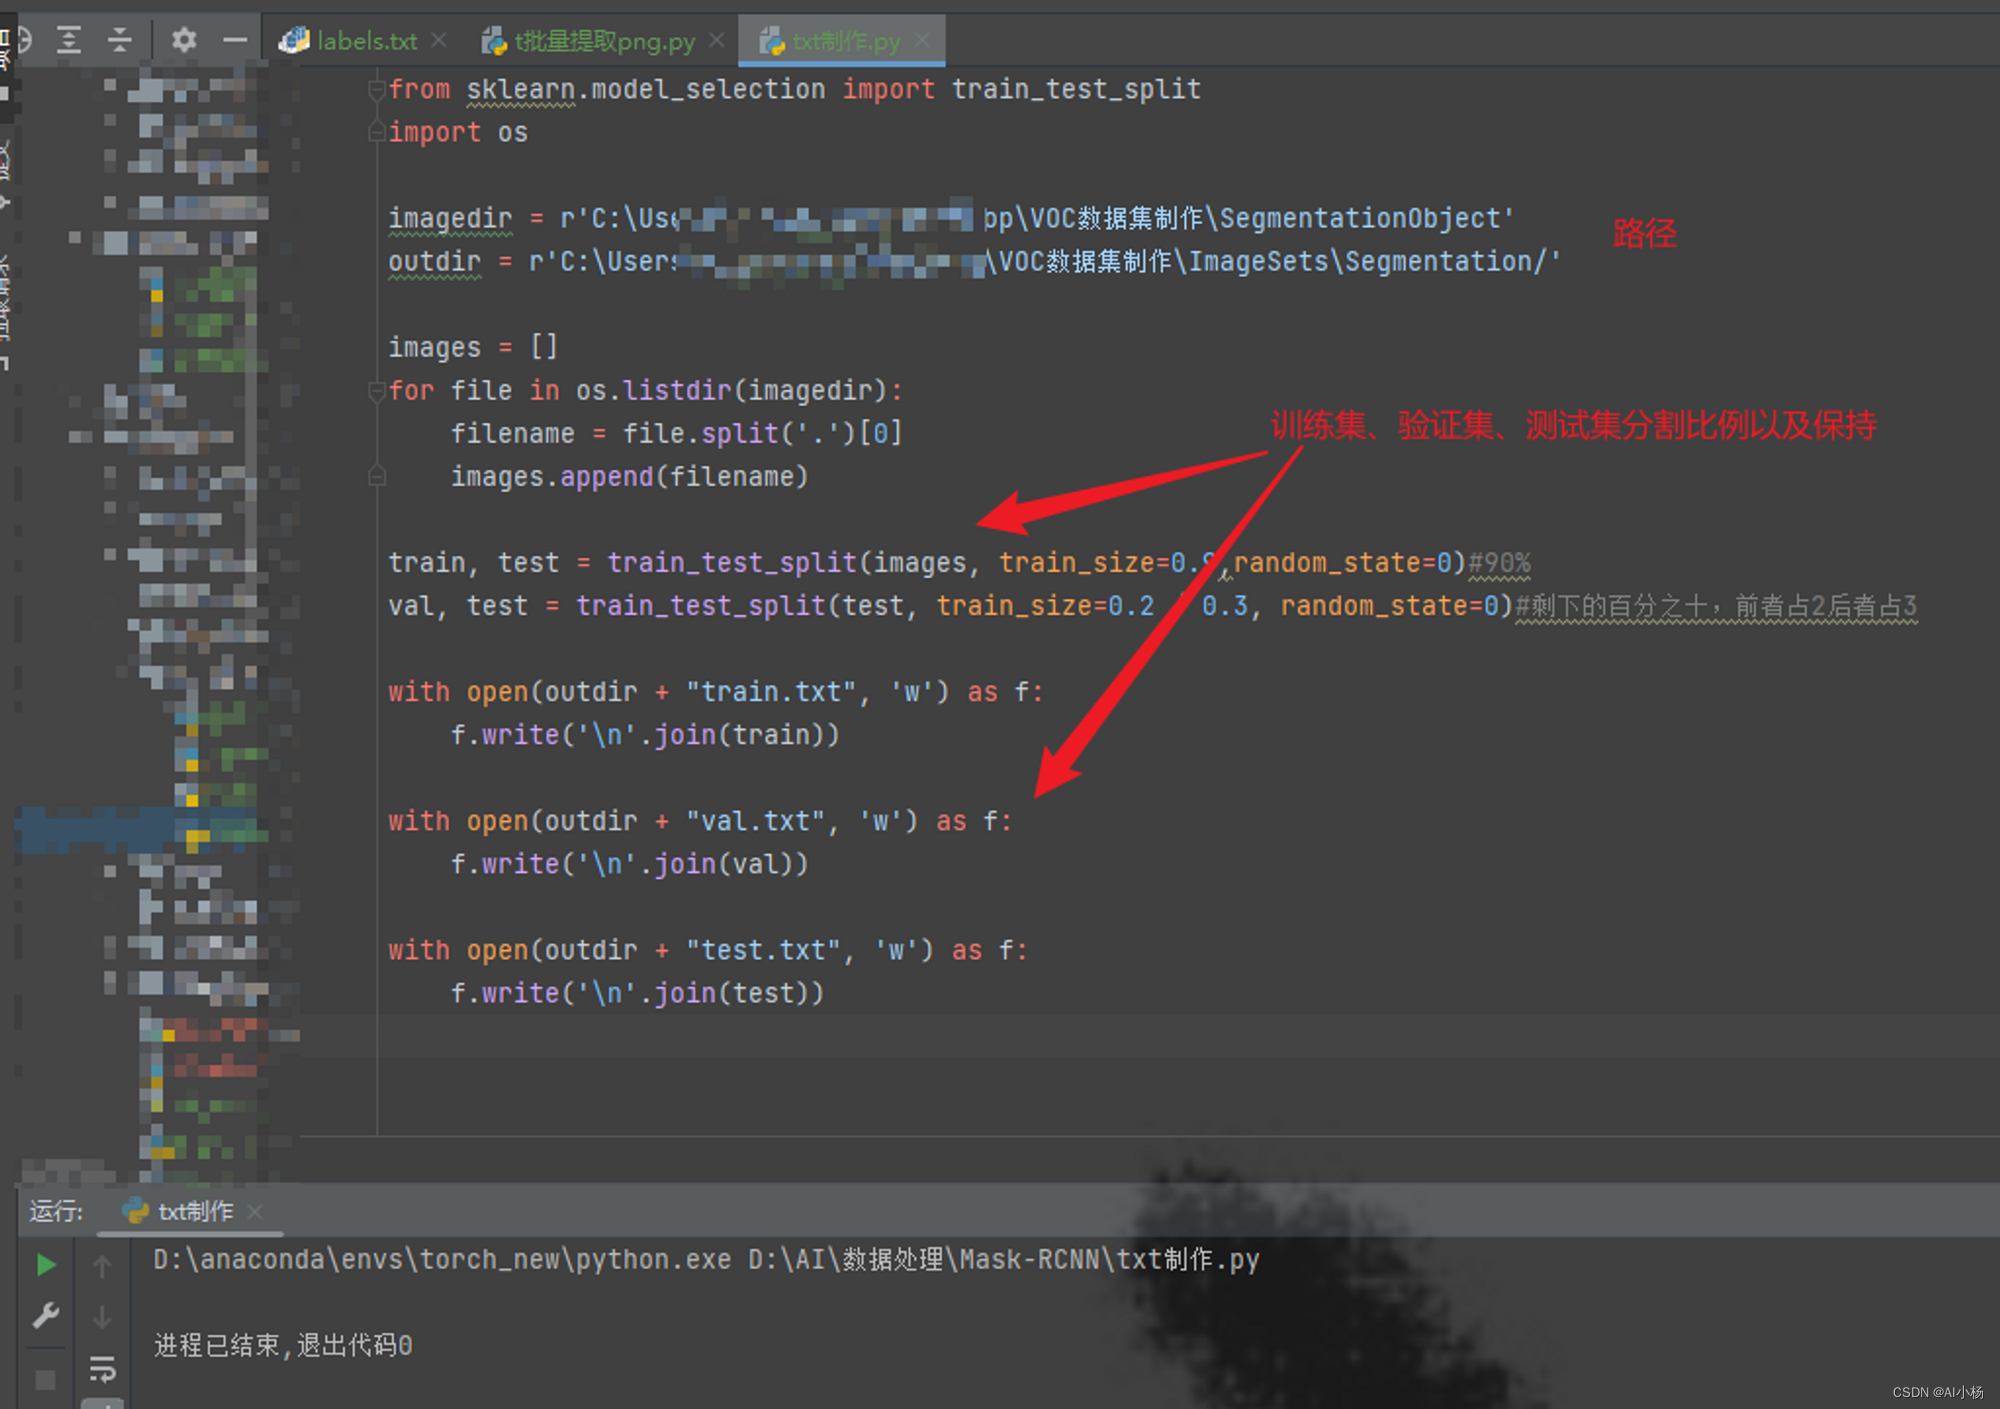Click the 'import os' code line
2000x1409 pixels.
(x=458, y=132)
